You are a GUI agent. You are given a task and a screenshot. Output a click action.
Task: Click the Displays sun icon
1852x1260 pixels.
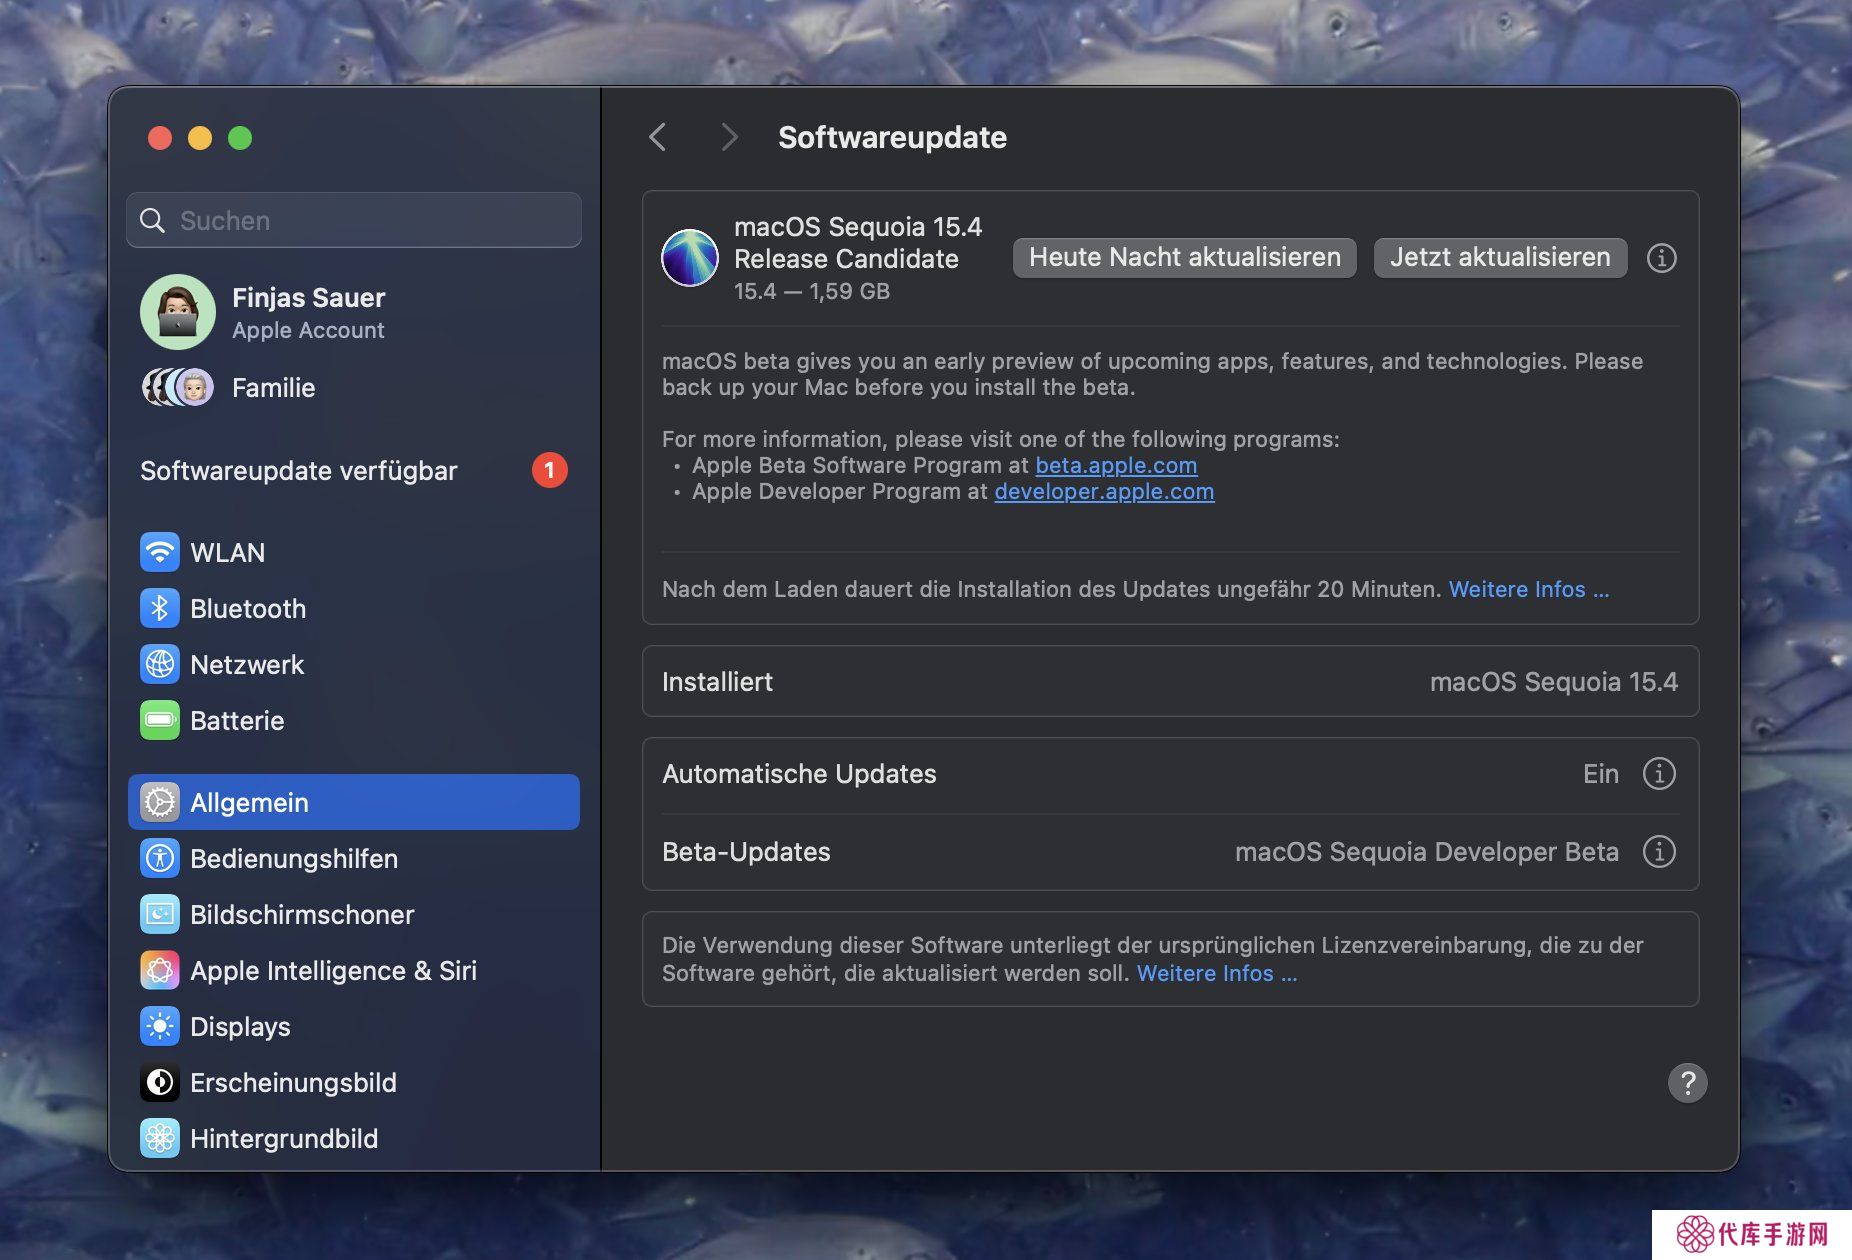160,1026
